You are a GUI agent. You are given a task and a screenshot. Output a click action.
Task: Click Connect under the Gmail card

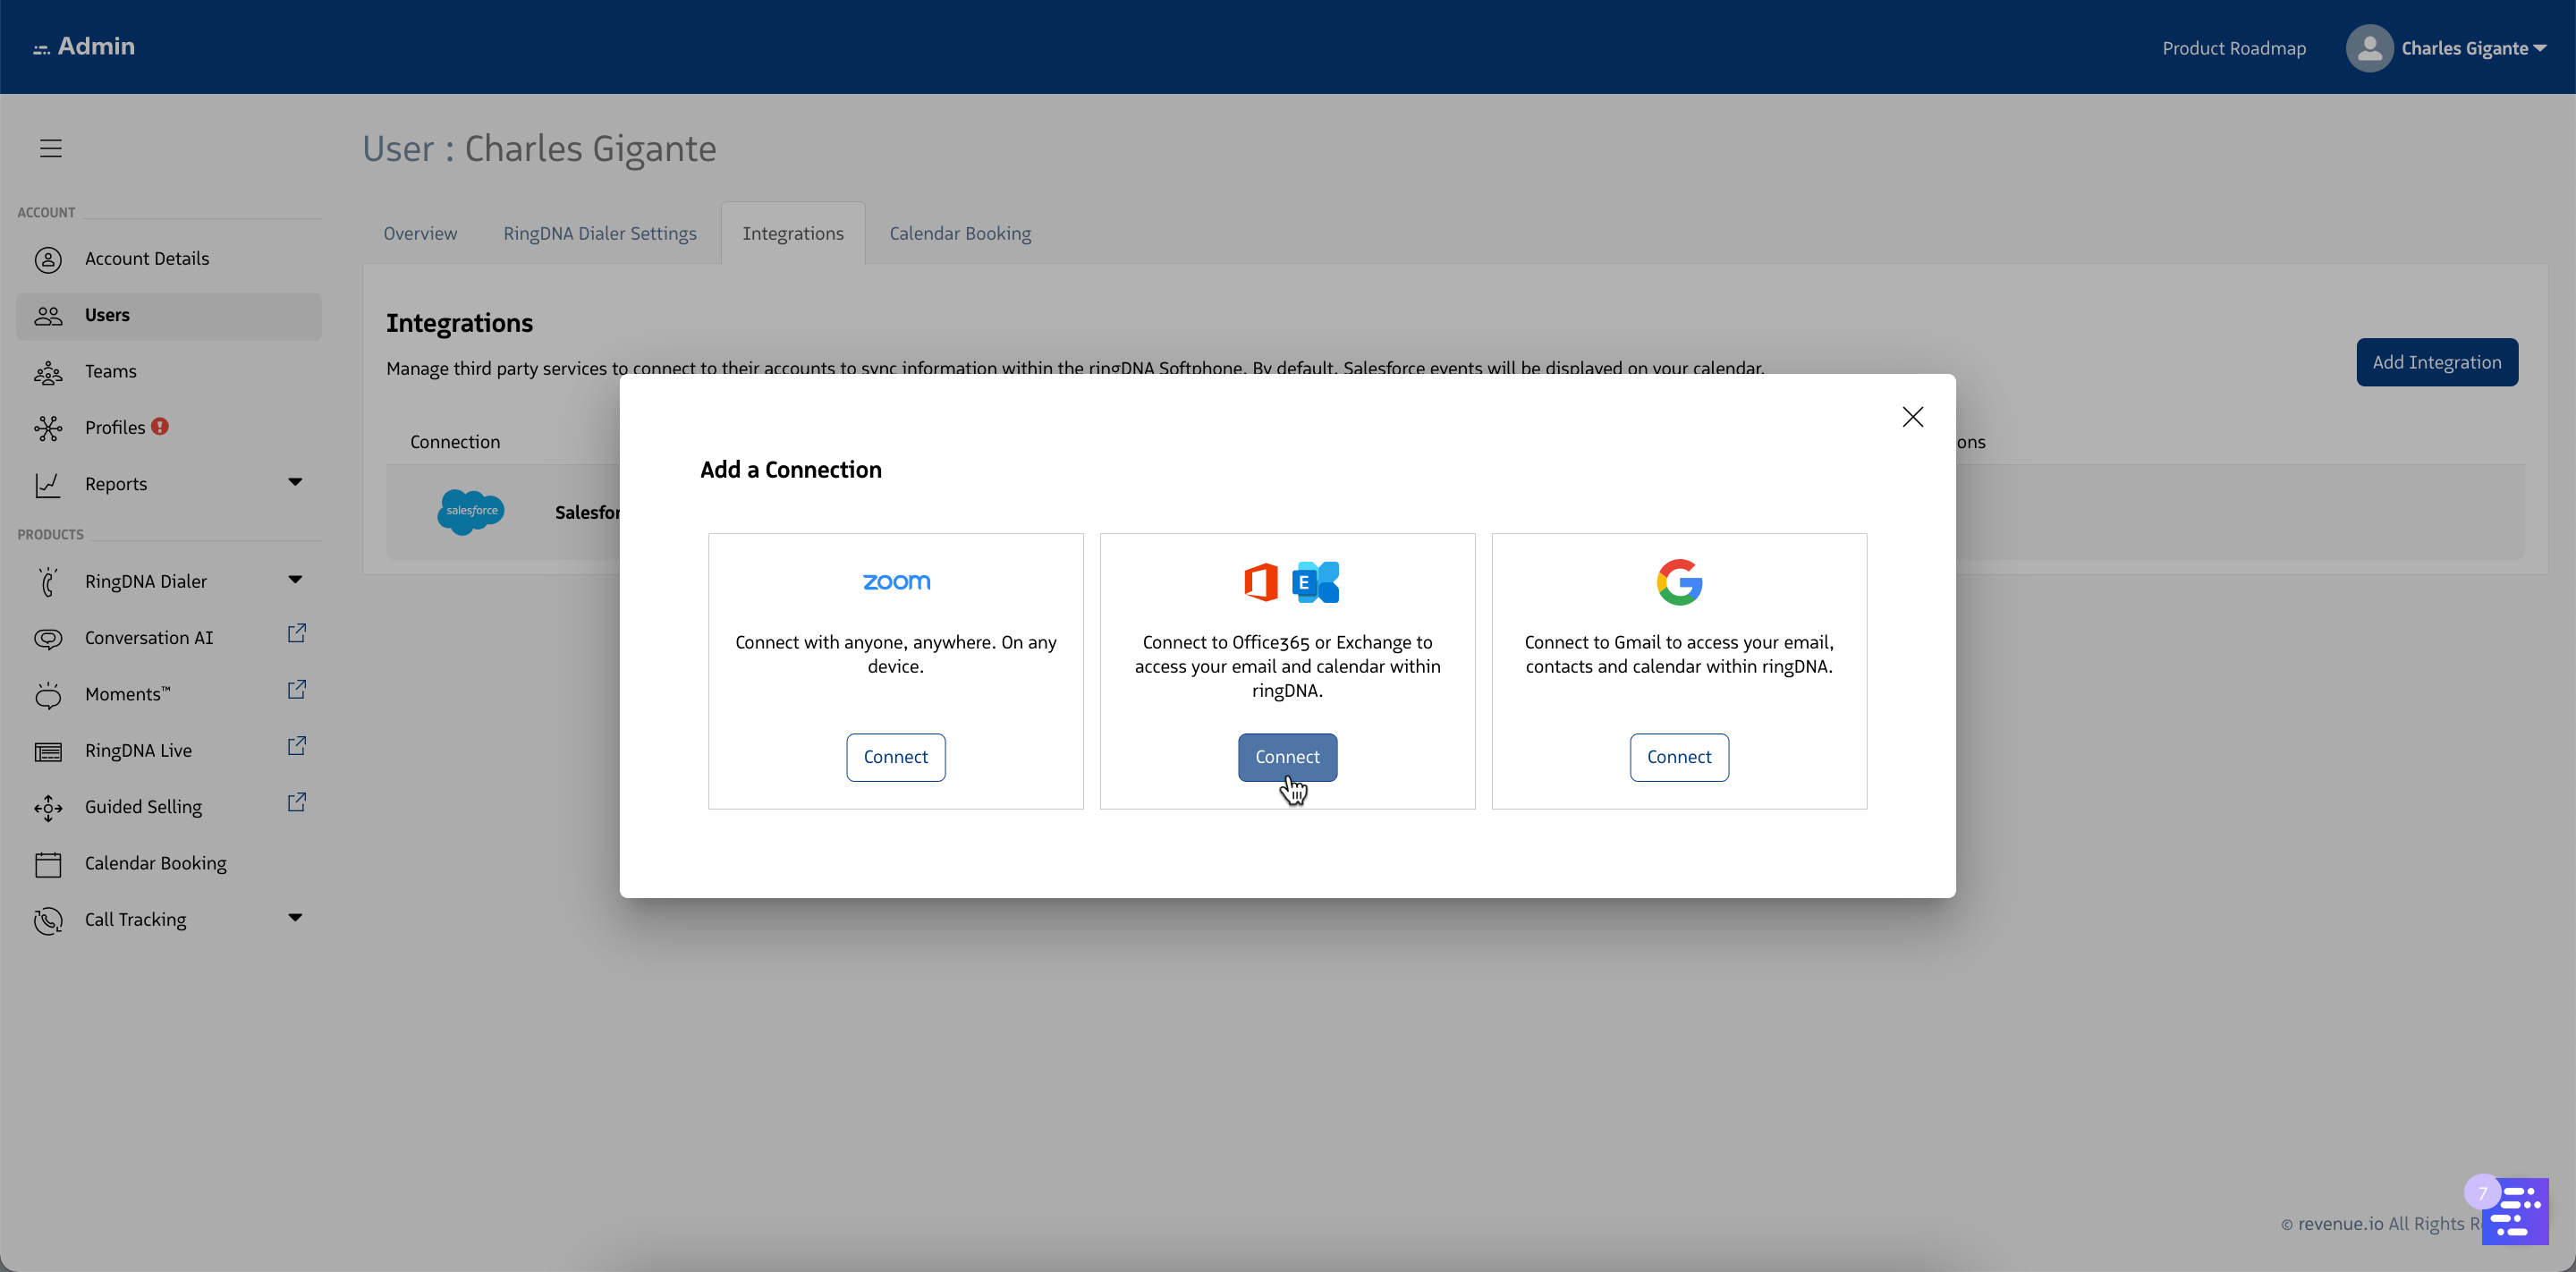point(1679,757)
